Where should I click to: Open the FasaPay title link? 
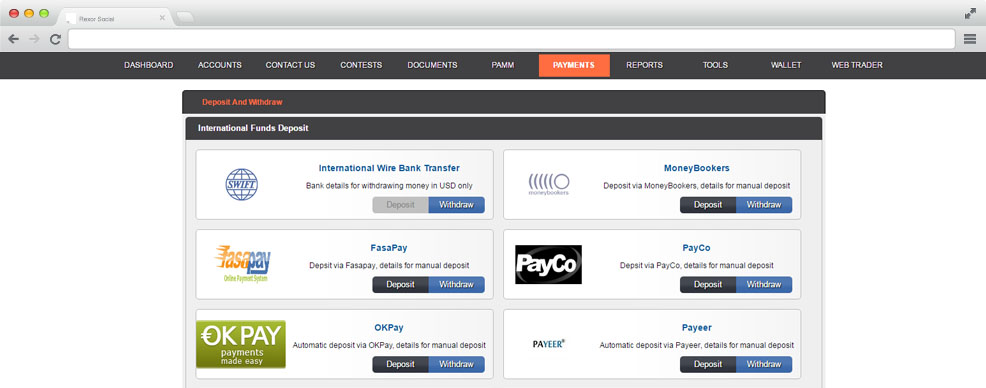[389, 248]
